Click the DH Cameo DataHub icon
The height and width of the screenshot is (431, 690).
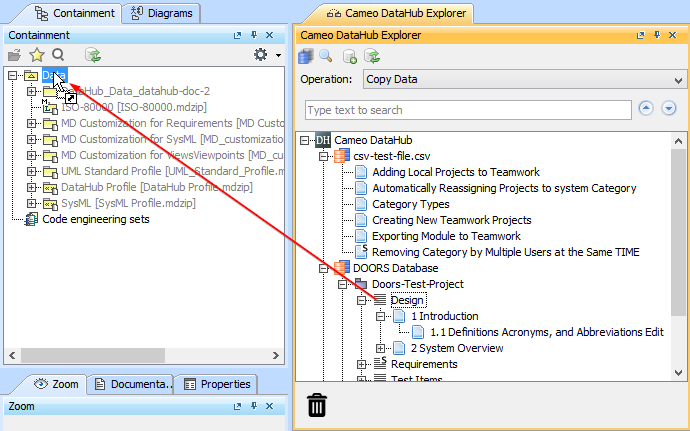pos(323,140)
